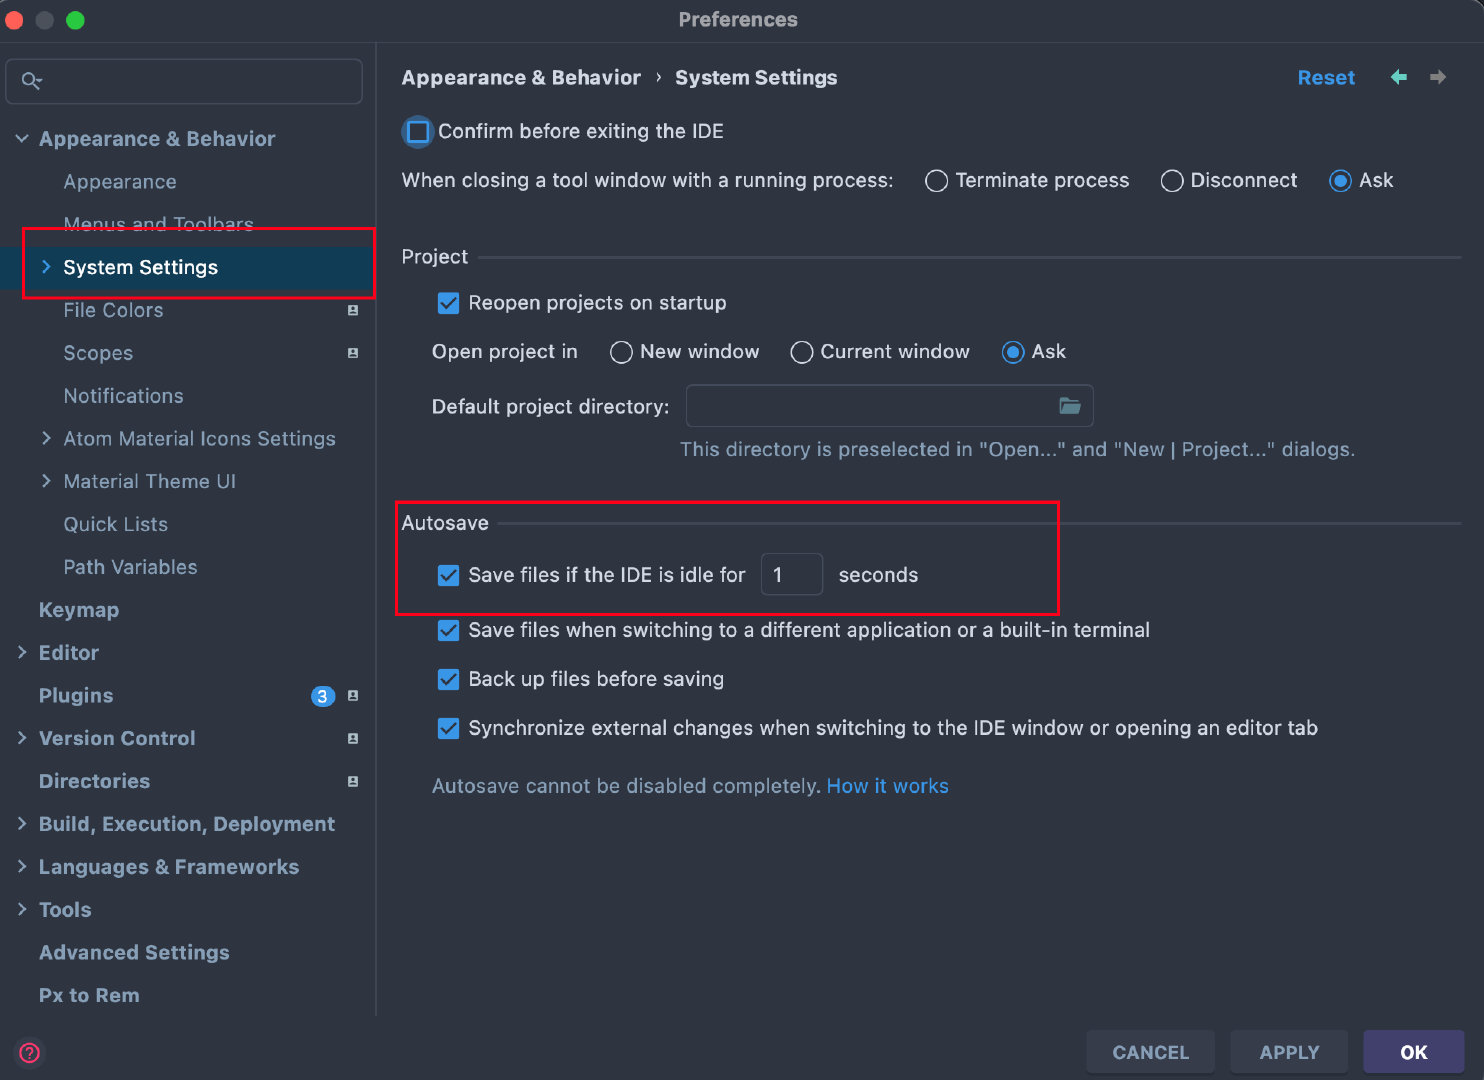
Task: Click the idle seconds input field
Action: pos(792,575)
